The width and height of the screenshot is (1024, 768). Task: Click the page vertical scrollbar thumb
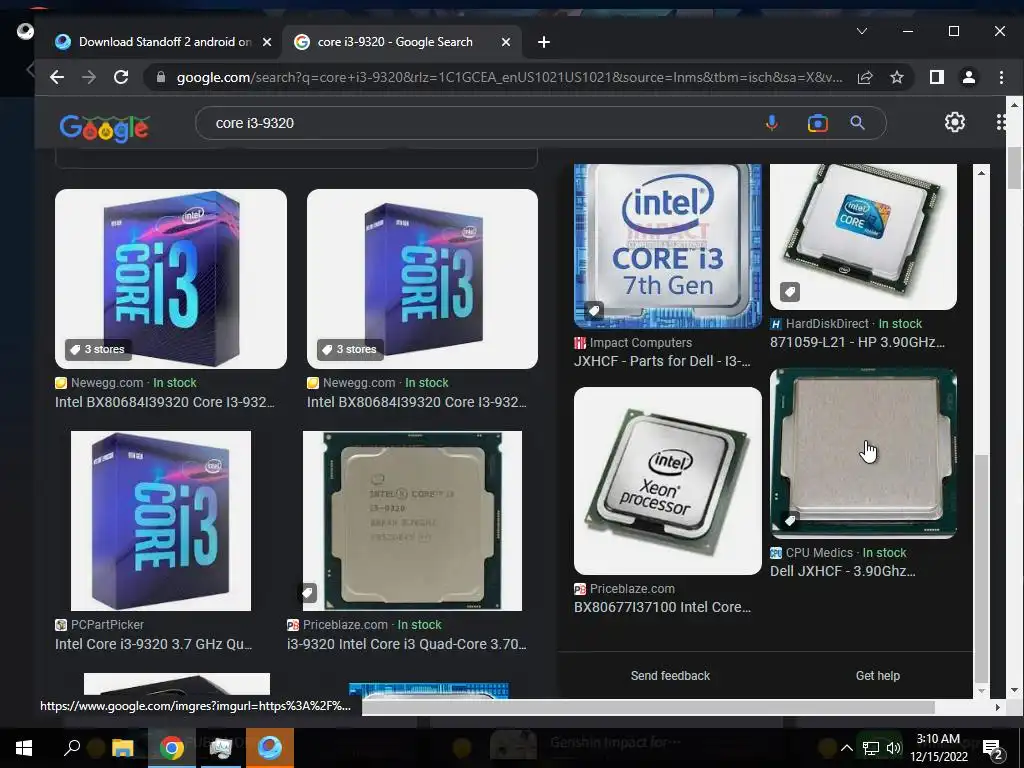1014,167
